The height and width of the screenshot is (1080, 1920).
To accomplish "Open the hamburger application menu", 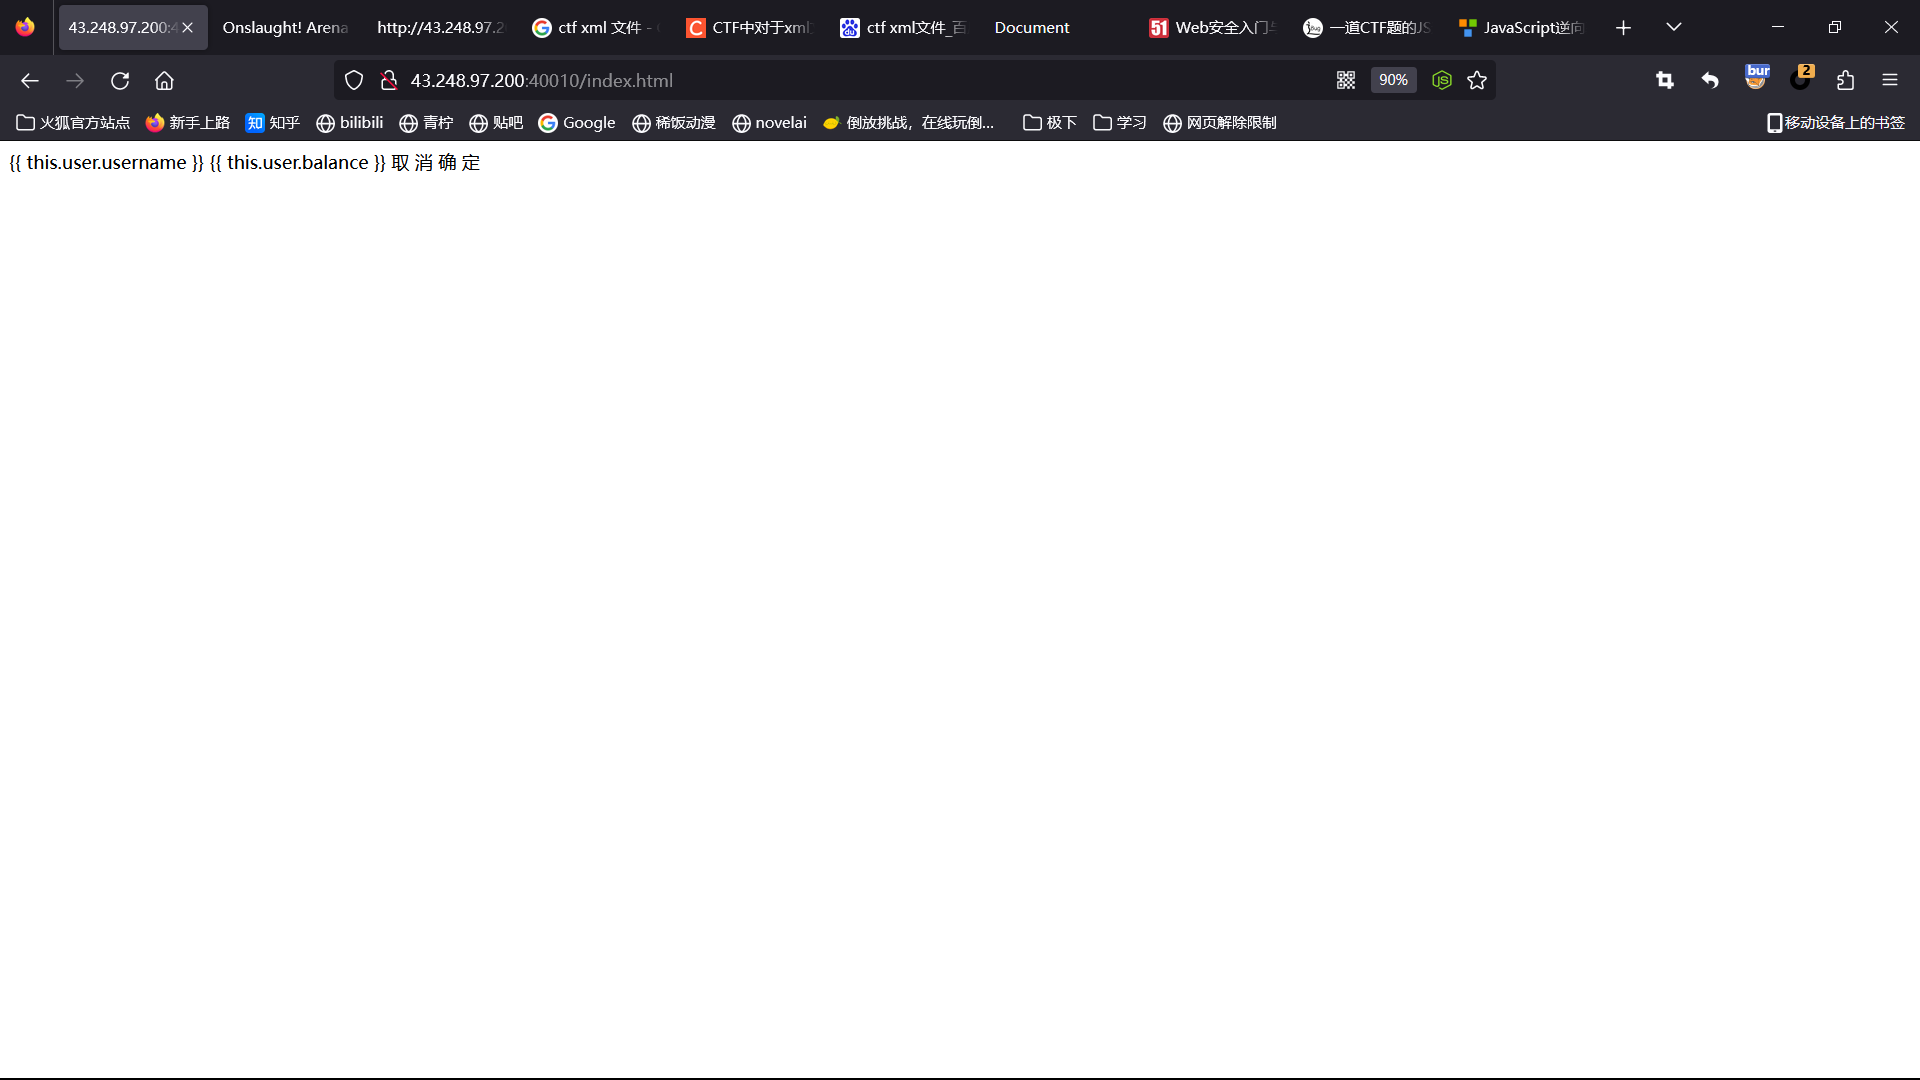I will tap(1889, 81).
